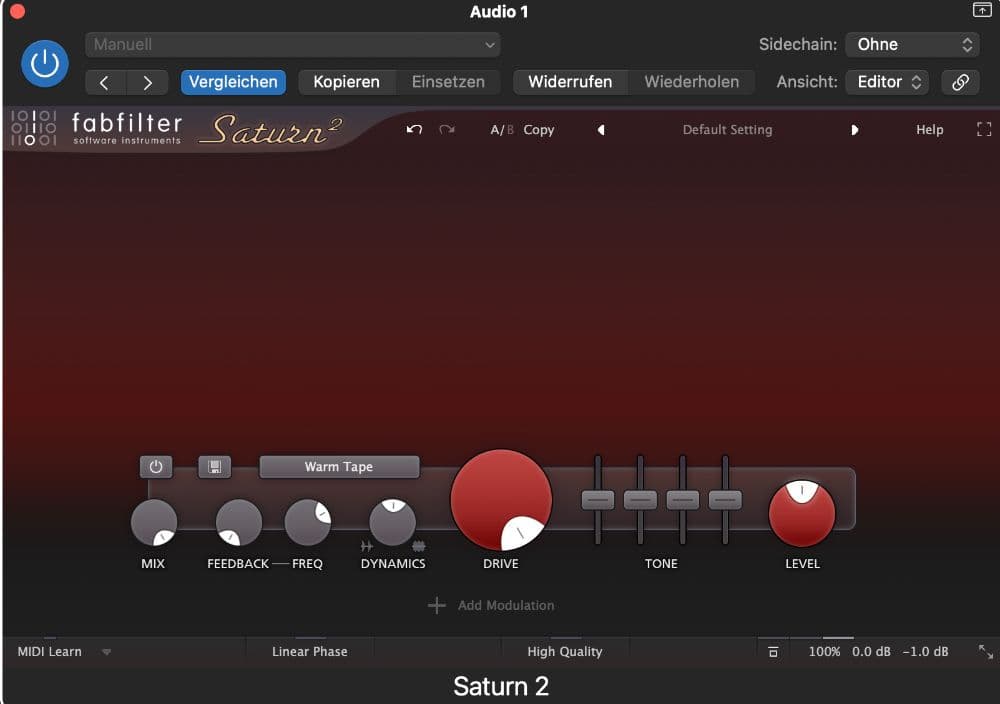Click Copy next to A/B
The width and height of the screenshot is (1000, 704).
point(539,130)
